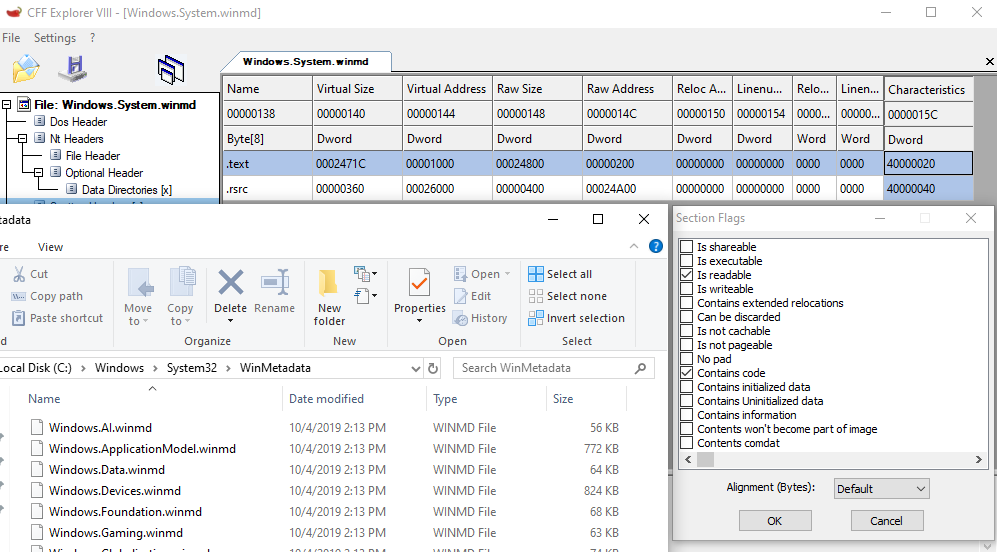Open the Alignment (Bytes) Default combo box
997x552 pixels.
(881, 488)
